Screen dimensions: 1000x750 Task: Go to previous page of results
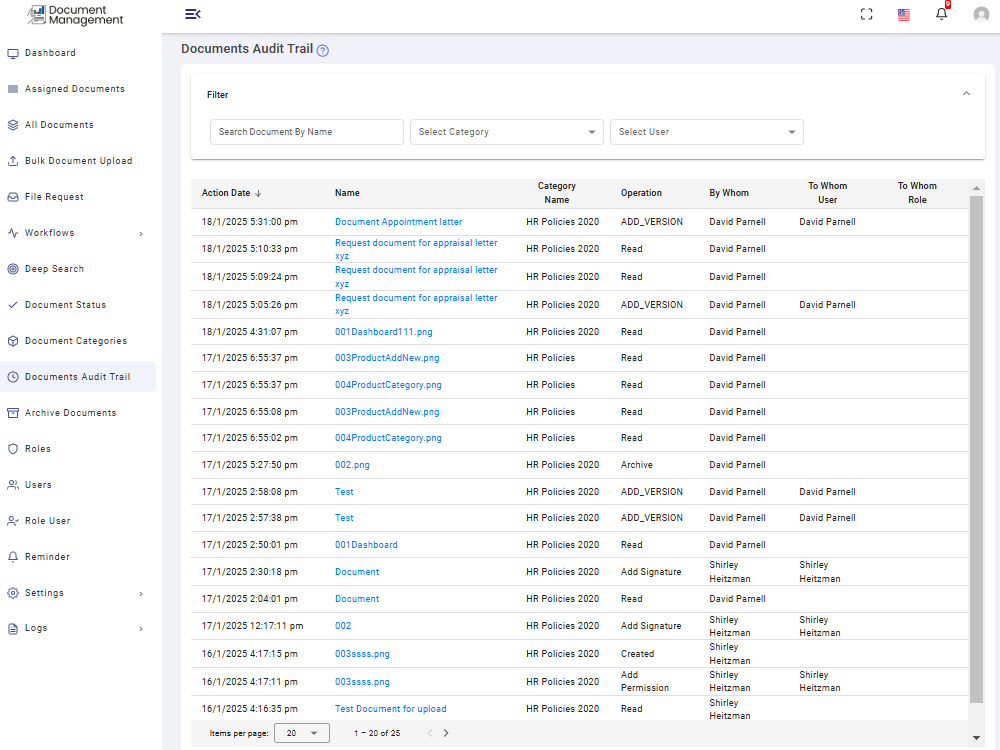point(429,733)
